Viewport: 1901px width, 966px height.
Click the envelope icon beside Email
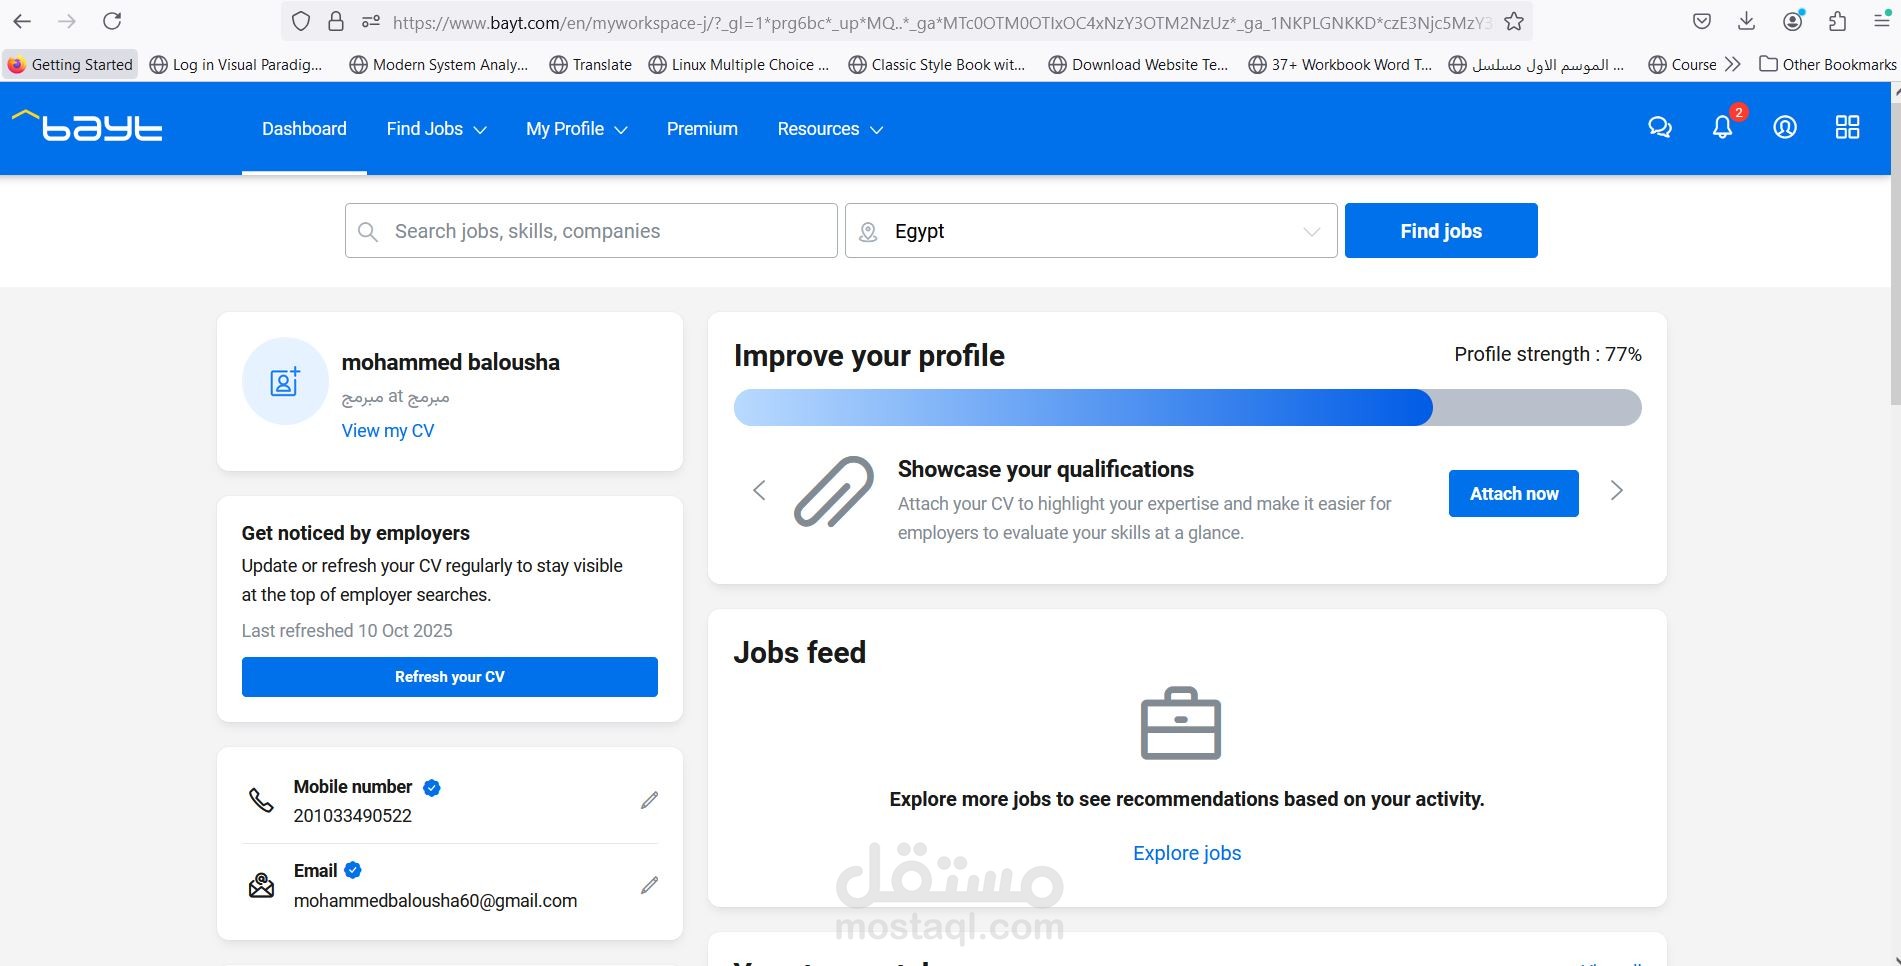tap(261, 885)
